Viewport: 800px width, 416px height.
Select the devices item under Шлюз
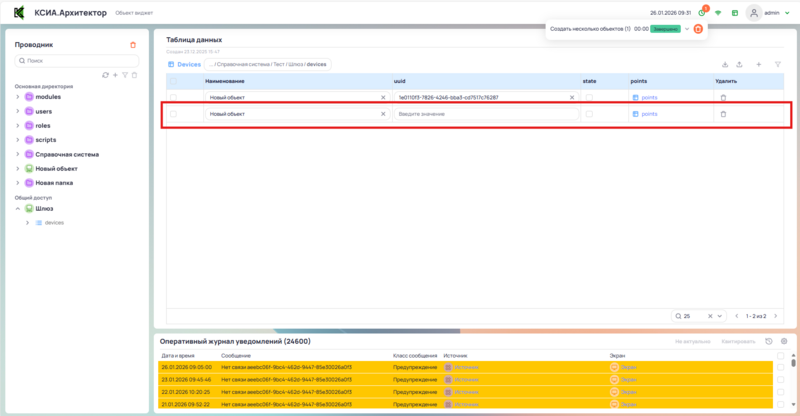54,222
